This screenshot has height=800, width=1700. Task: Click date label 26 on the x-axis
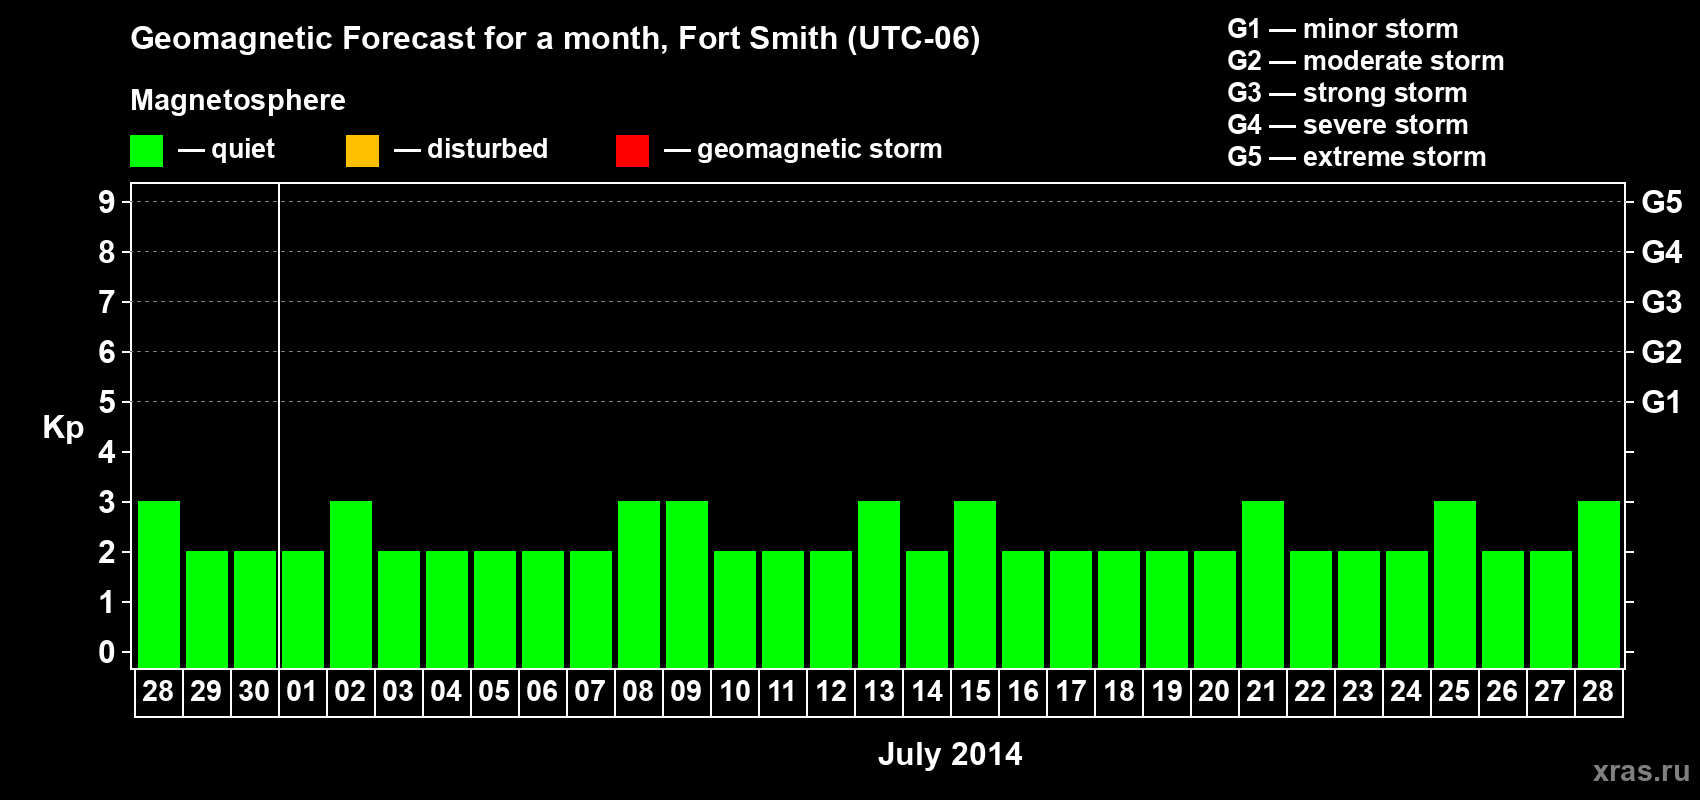(1502, 692)
